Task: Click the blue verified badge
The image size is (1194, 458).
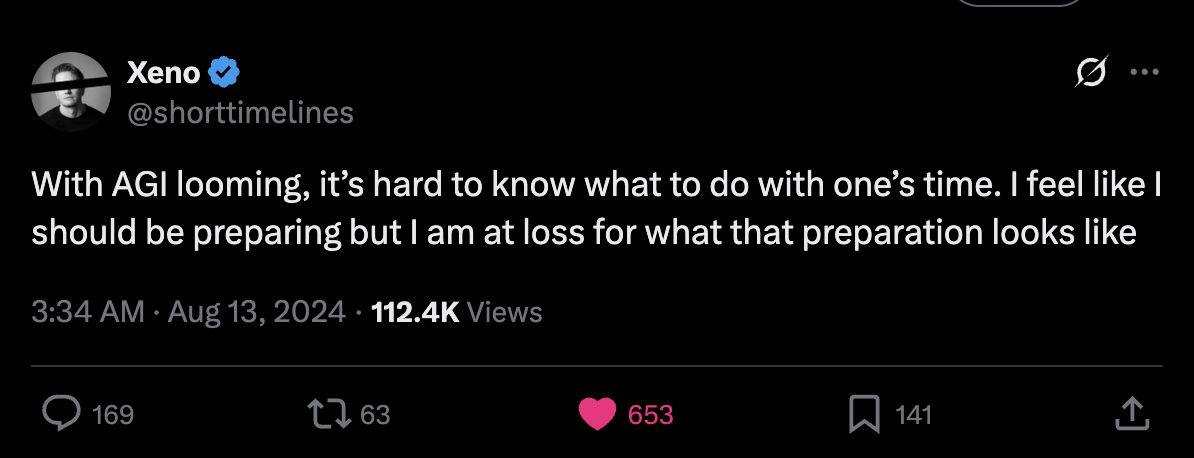Action: (x=223, y=72)
